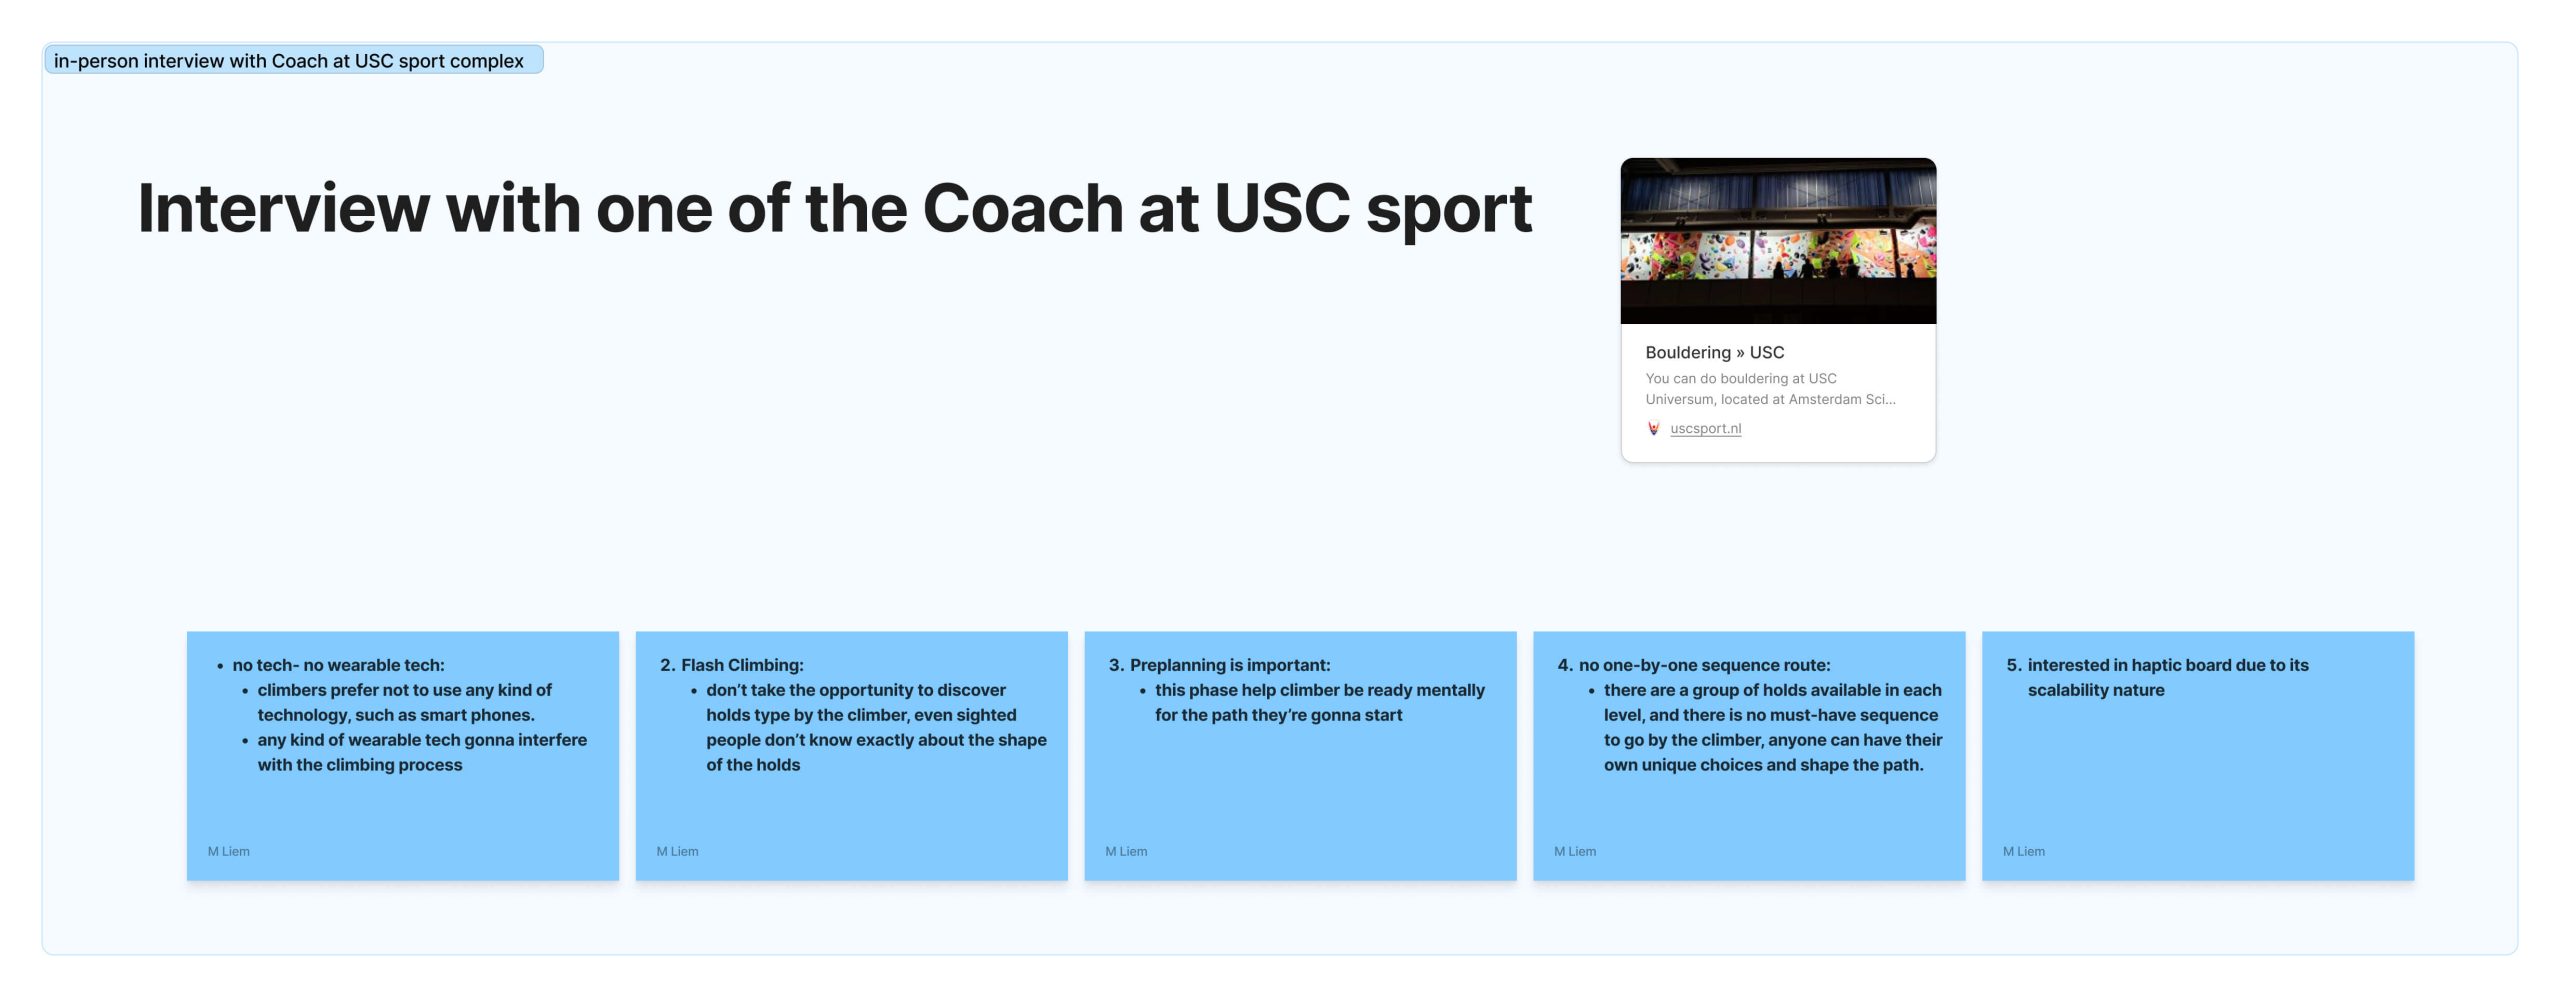Click the bullet "any kind of wearable tech gonna interfere"
2560x997 pixels.
(x=421, y=752)
